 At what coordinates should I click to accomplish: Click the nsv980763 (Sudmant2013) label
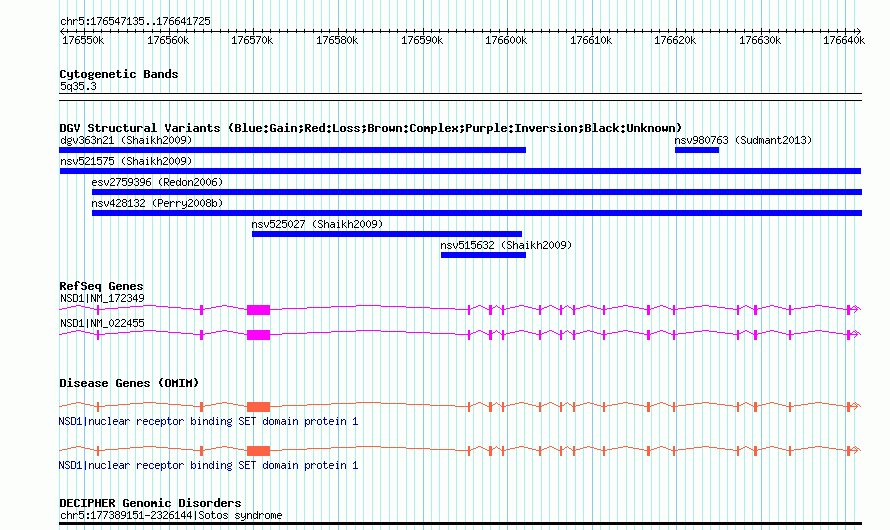pos(743,140)
